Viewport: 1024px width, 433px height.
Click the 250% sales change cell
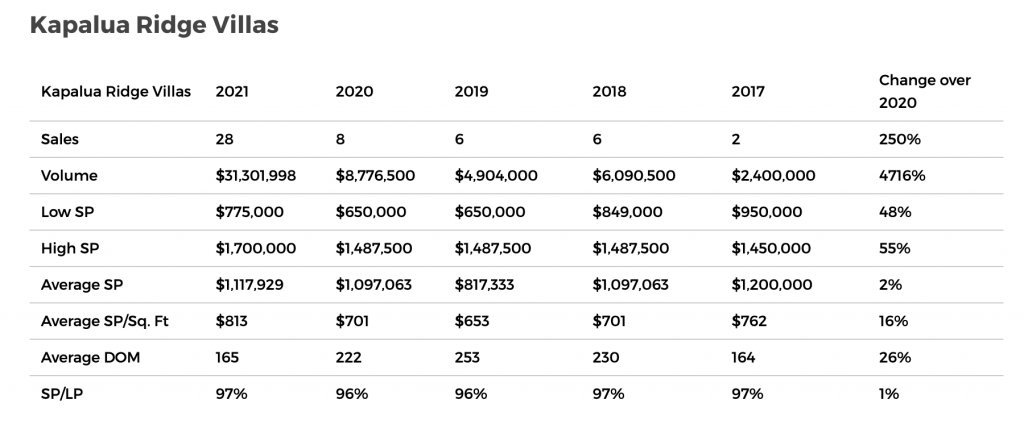[898, 139]
